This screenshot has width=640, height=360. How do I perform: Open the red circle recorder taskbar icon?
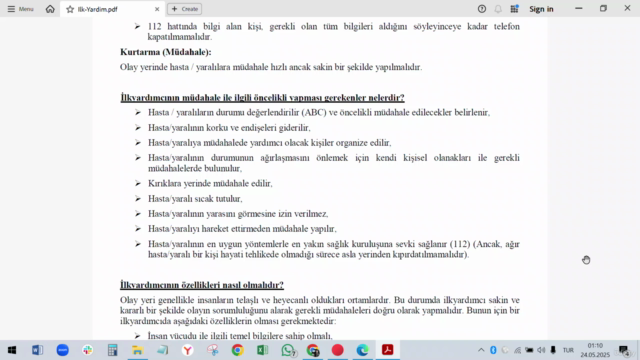[338, 350]
